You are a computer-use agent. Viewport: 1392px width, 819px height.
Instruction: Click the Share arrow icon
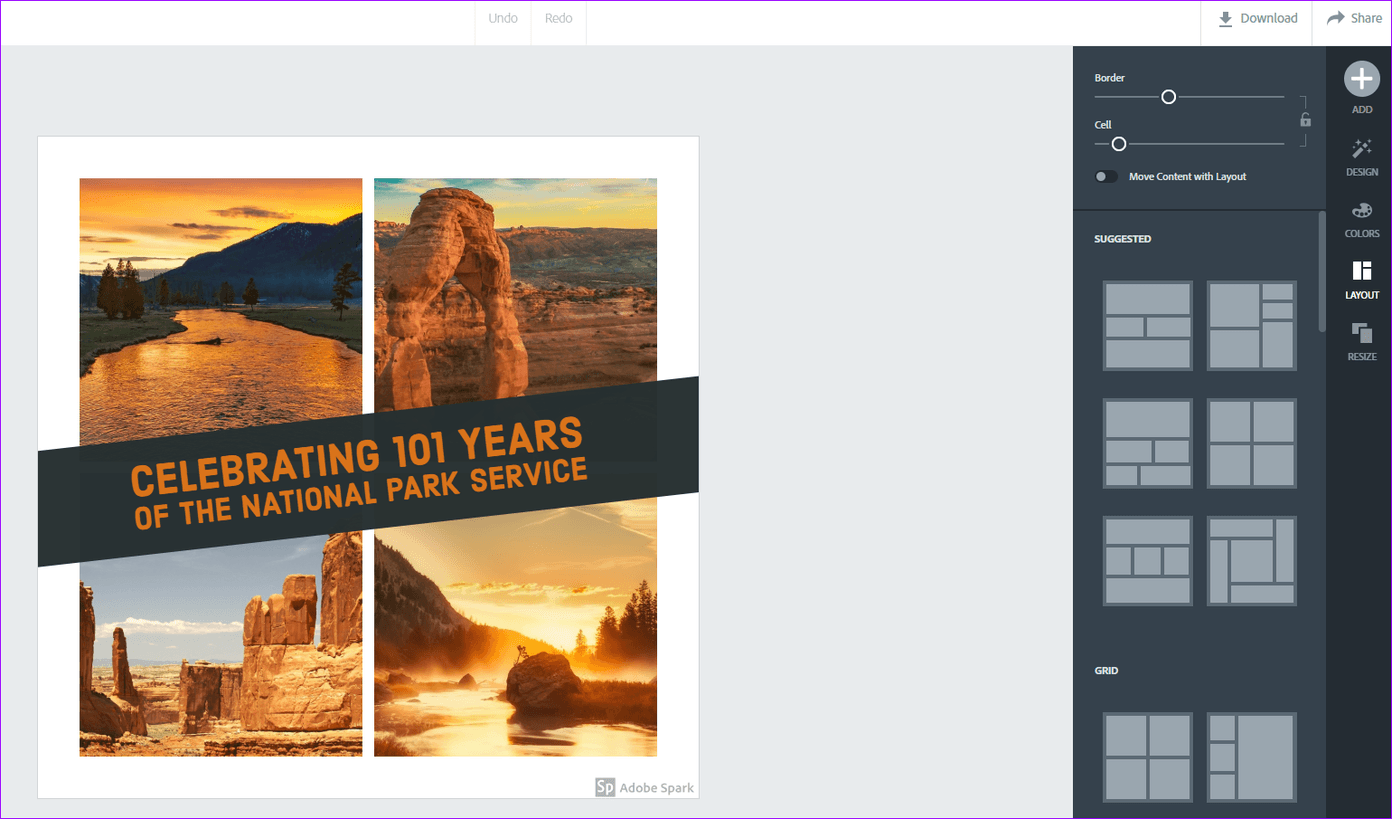pyautogui.click(x=1335, y=18)
